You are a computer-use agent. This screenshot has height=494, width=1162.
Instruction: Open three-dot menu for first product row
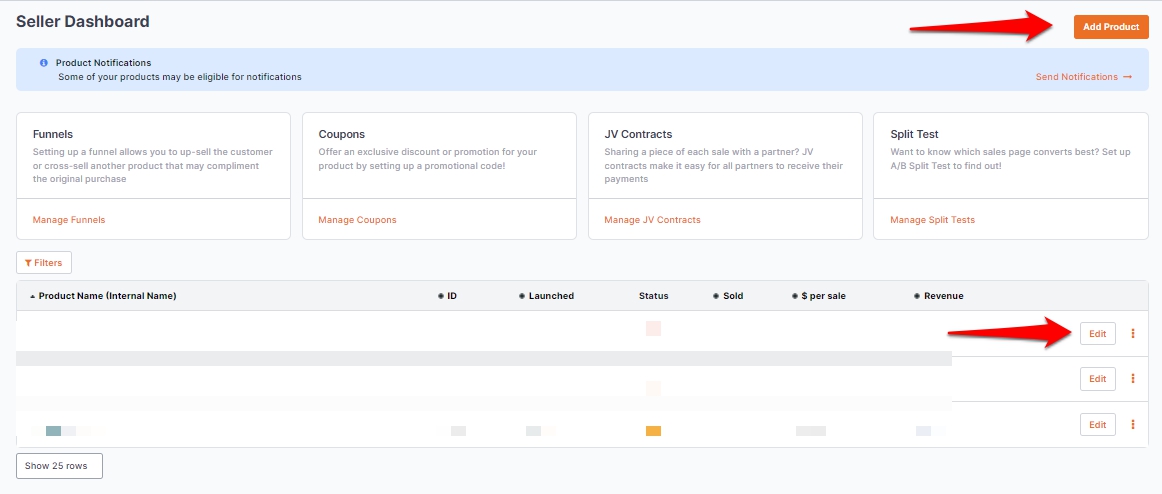coord(1133,334)
